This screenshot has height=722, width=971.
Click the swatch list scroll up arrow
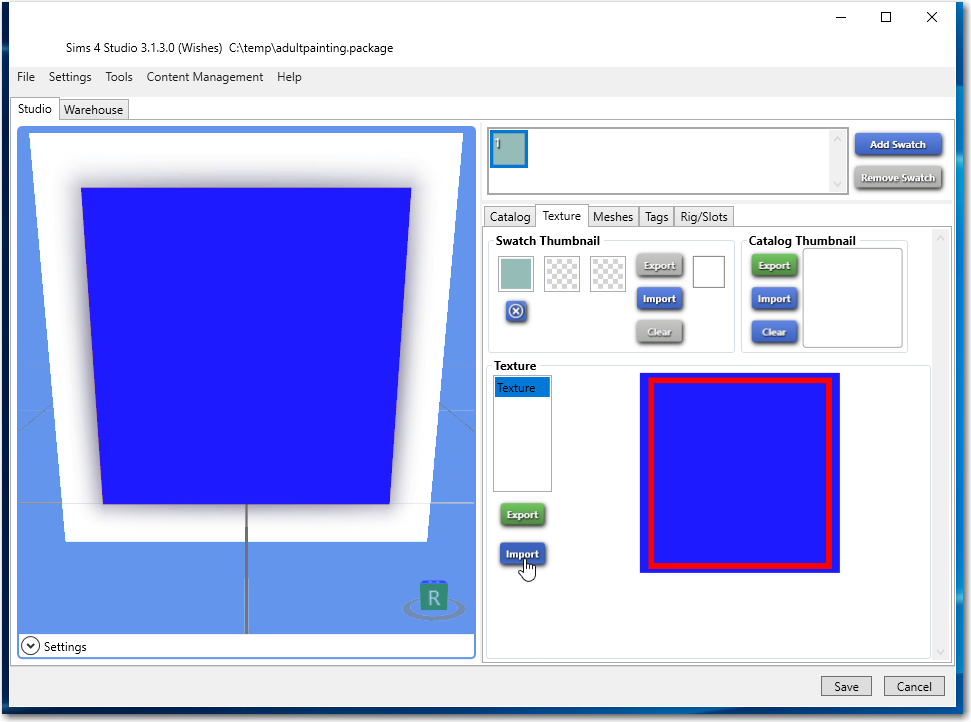[837, 139]
